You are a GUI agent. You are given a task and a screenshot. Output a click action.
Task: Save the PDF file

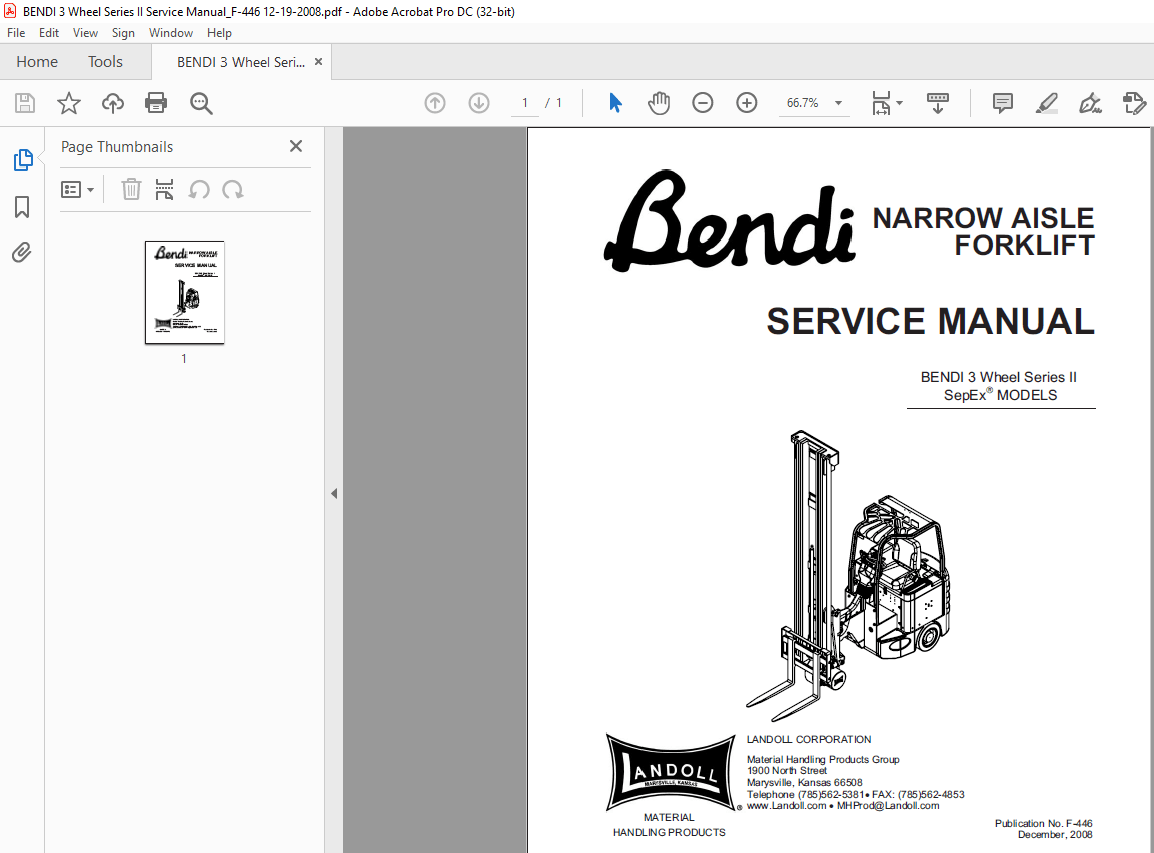(24, 102)
